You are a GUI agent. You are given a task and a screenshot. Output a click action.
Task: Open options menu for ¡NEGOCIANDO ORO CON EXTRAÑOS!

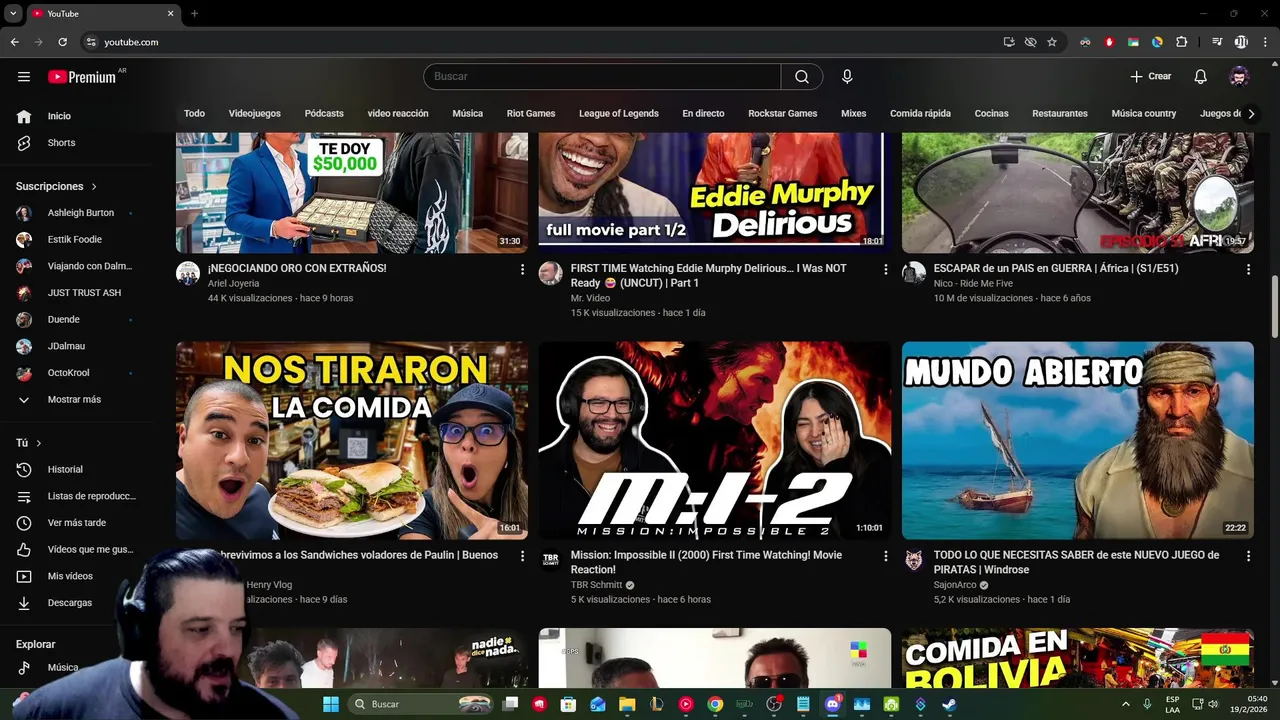[x=522, y=269]
